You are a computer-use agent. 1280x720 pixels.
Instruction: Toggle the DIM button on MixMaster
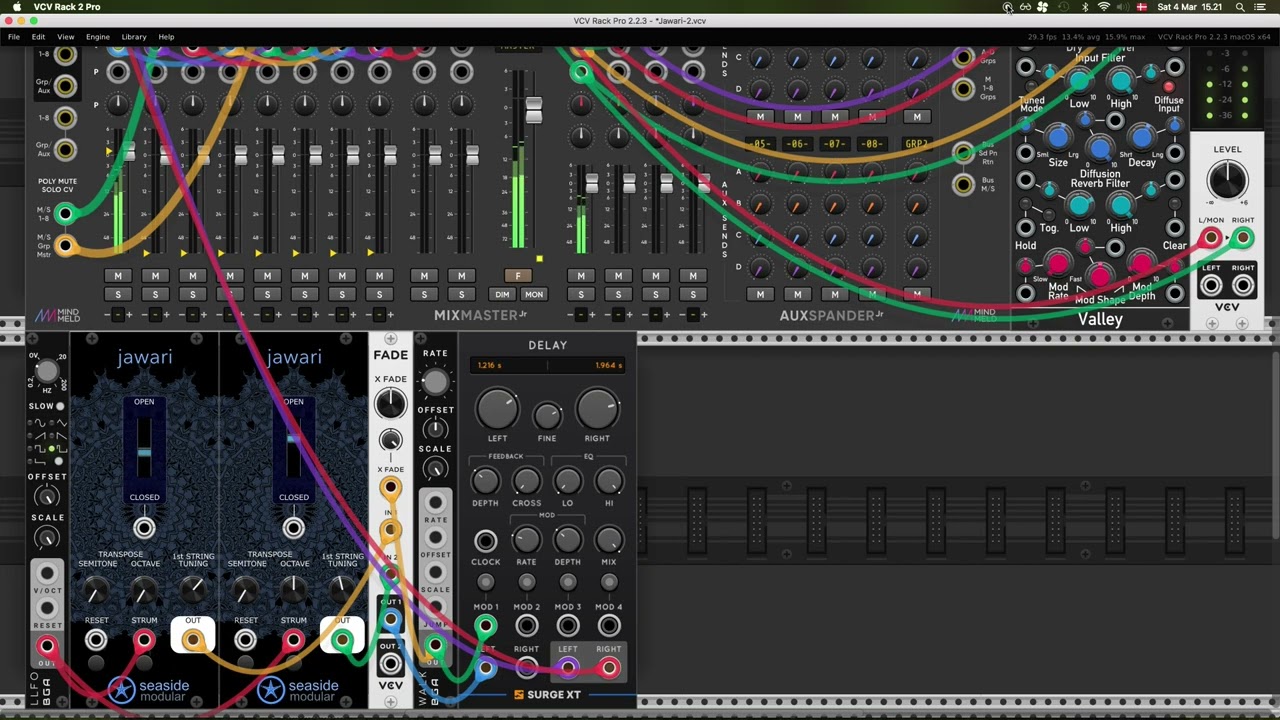tap(502, 294)
